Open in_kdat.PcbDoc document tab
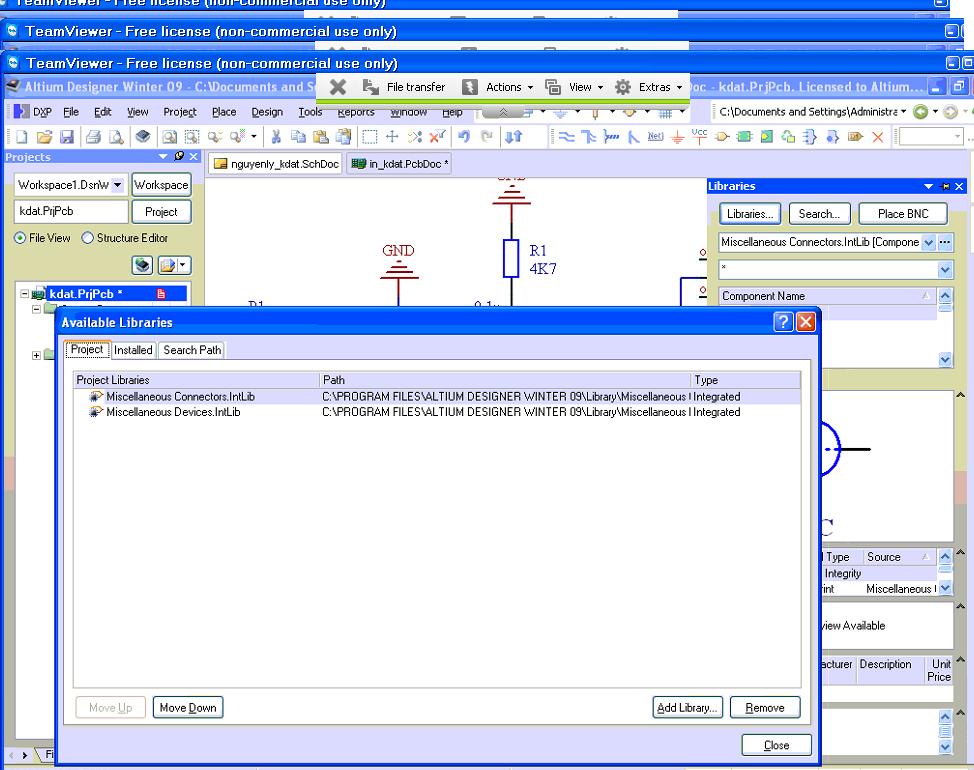 [399, 164]
